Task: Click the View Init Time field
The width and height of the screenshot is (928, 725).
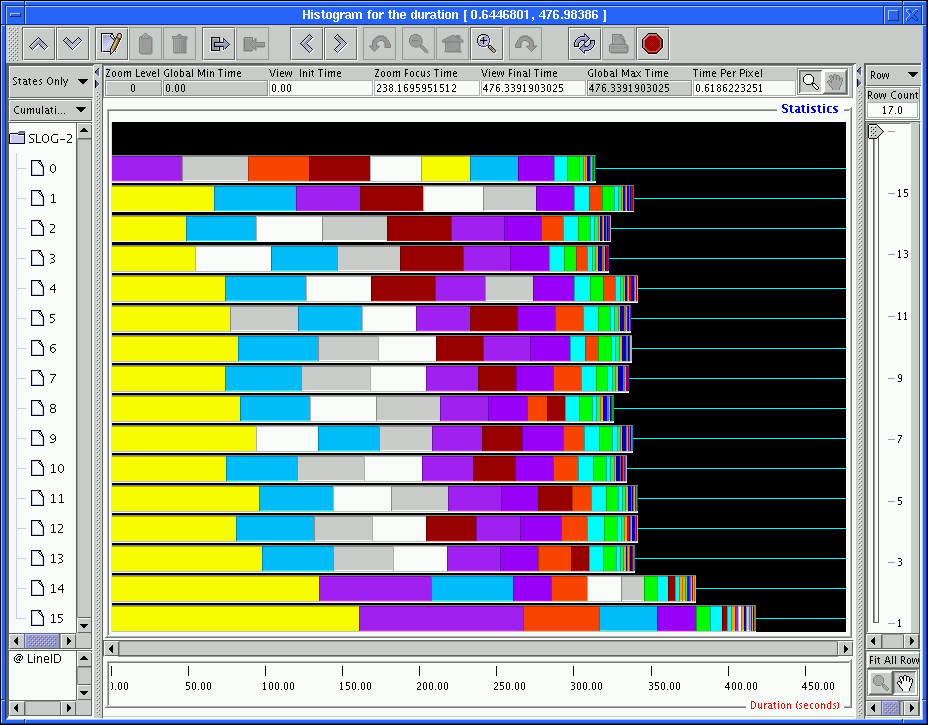Action: coord(321,88)
